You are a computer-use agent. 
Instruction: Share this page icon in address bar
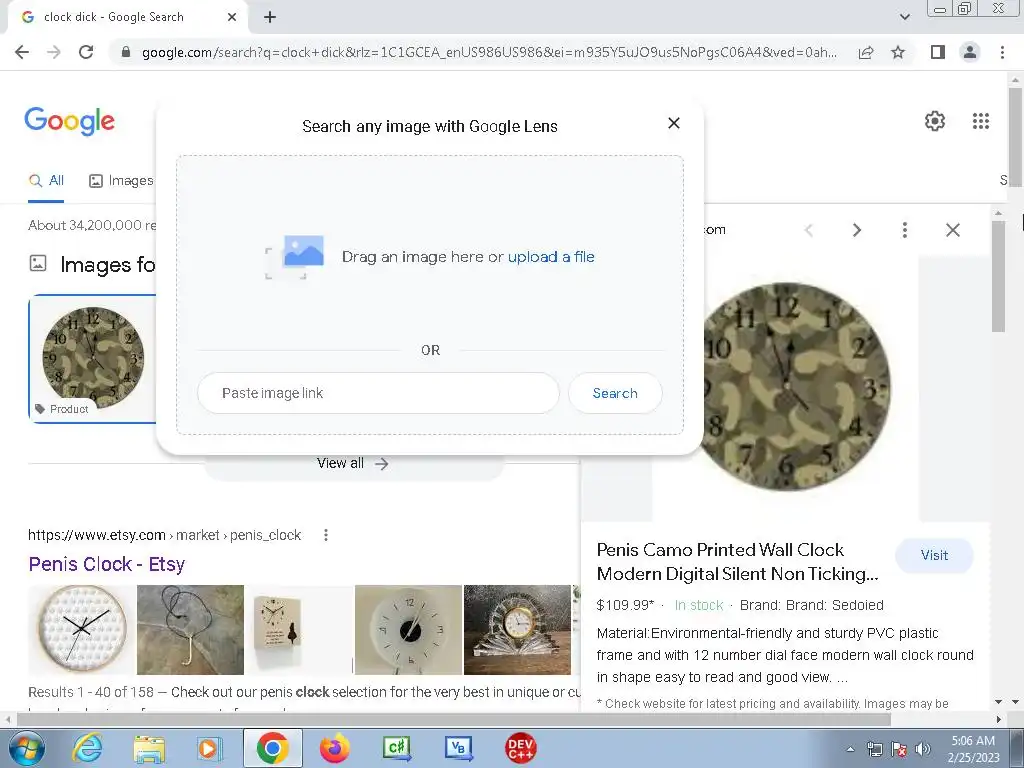[x=866, y=52]
